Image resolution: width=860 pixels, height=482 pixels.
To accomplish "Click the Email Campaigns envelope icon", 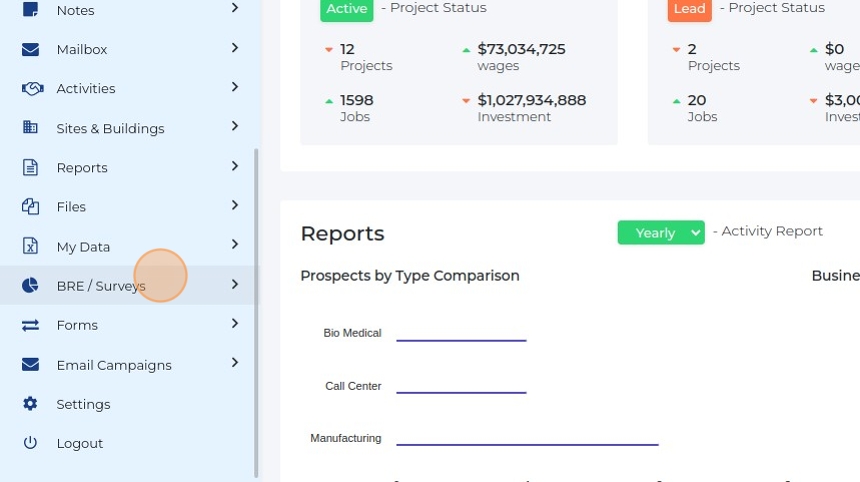I will (x=31, y=365).
